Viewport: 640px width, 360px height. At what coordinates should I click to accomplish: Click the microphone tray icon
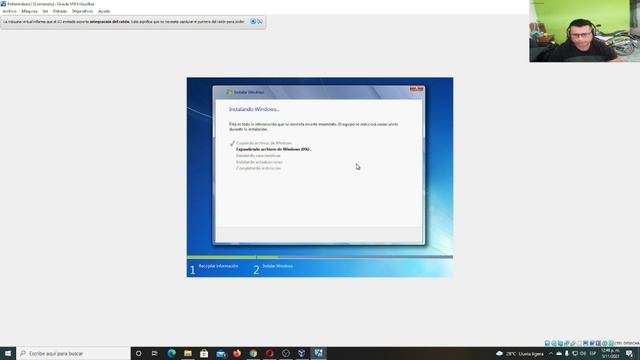click(567, 353)
